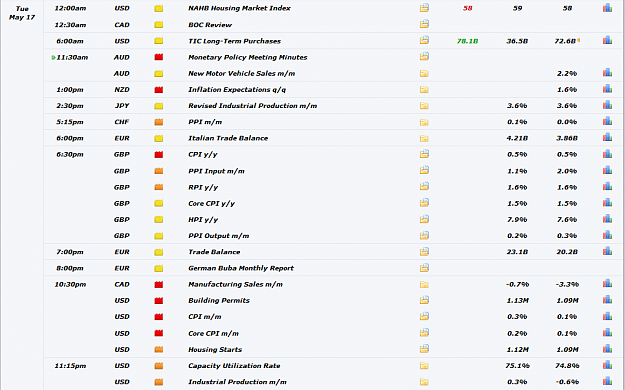Show graph for Manufacturing Sales m/m
The height and width of the screenshot is (390, 625).
click(x=607, y=284)
